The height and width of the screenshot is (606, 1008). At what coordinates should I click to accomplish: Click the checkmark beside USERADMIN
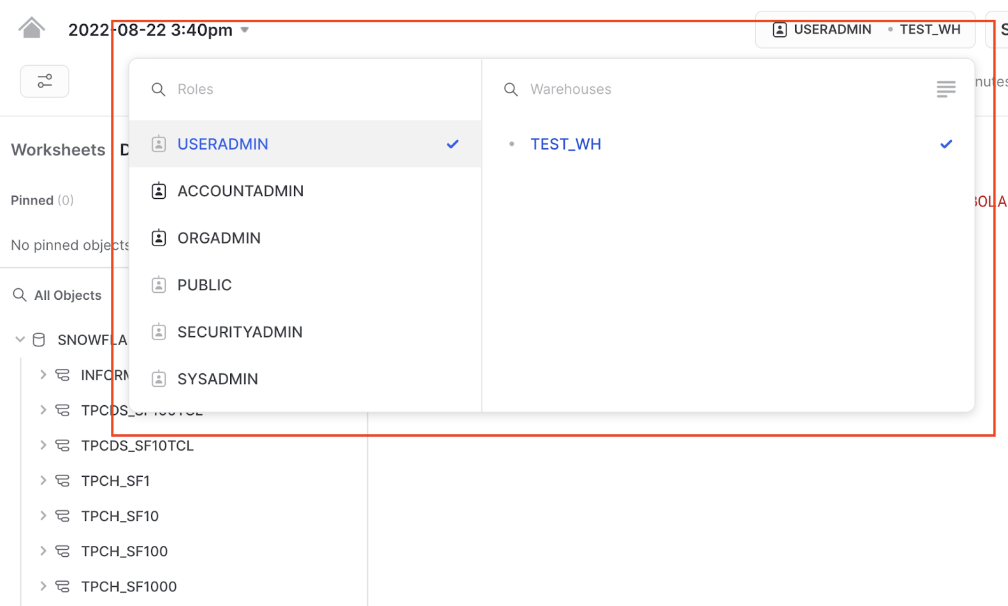click(453, 144)
